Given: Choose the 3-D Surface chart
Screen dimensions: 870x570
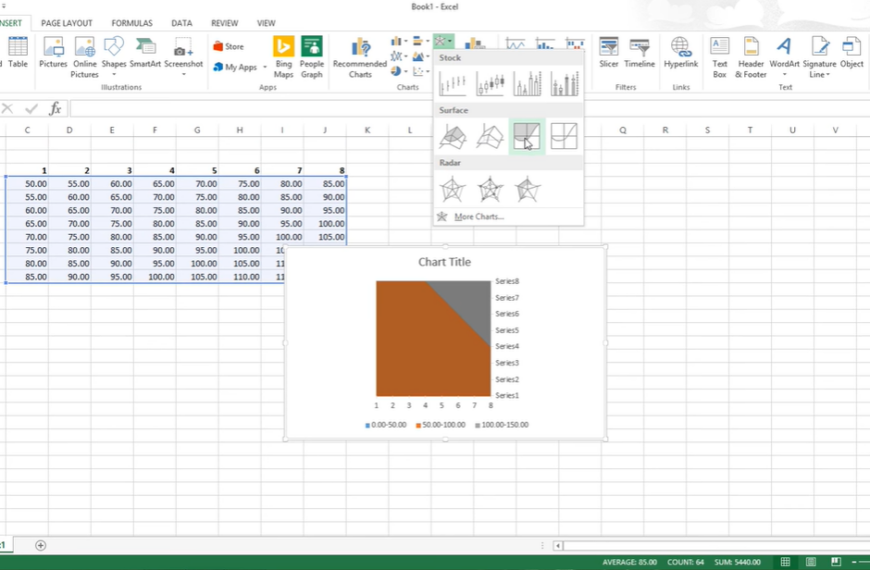Looking at the screenshot, I should 453,136.
